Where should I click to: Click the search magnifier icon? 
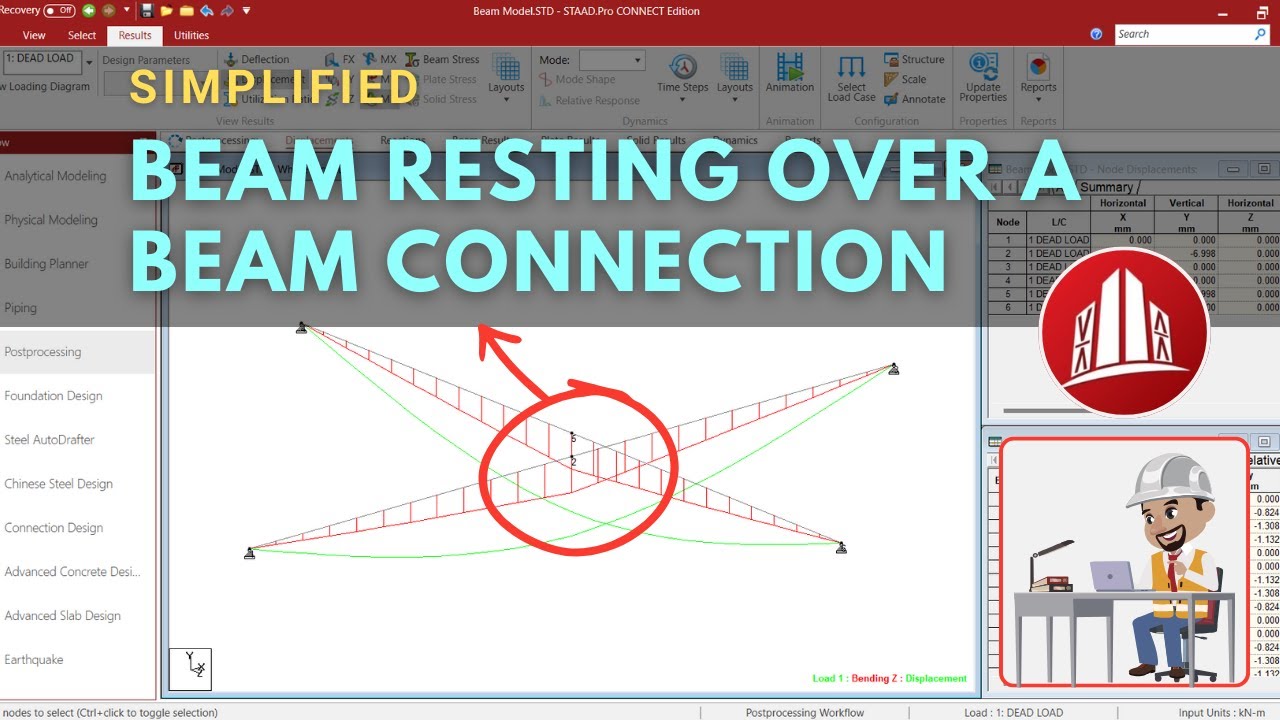point(1260,34)
